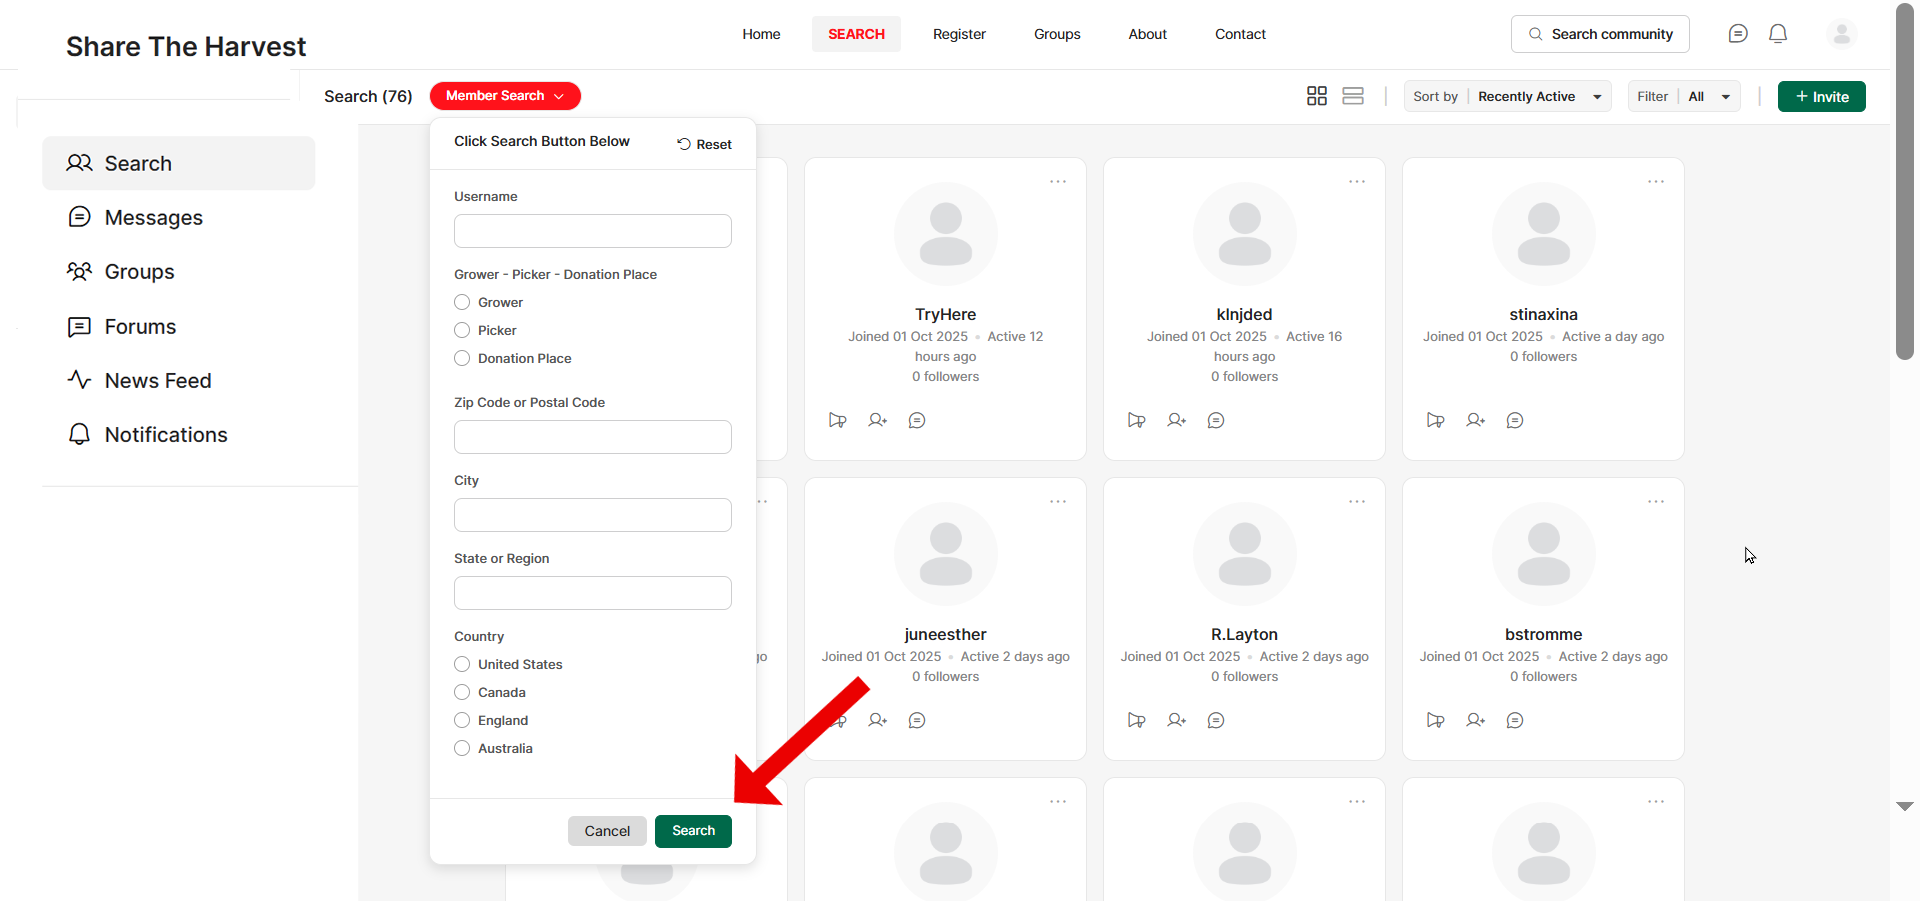Open three-dot menu on stinaxina card

(x=1656, y=182)
